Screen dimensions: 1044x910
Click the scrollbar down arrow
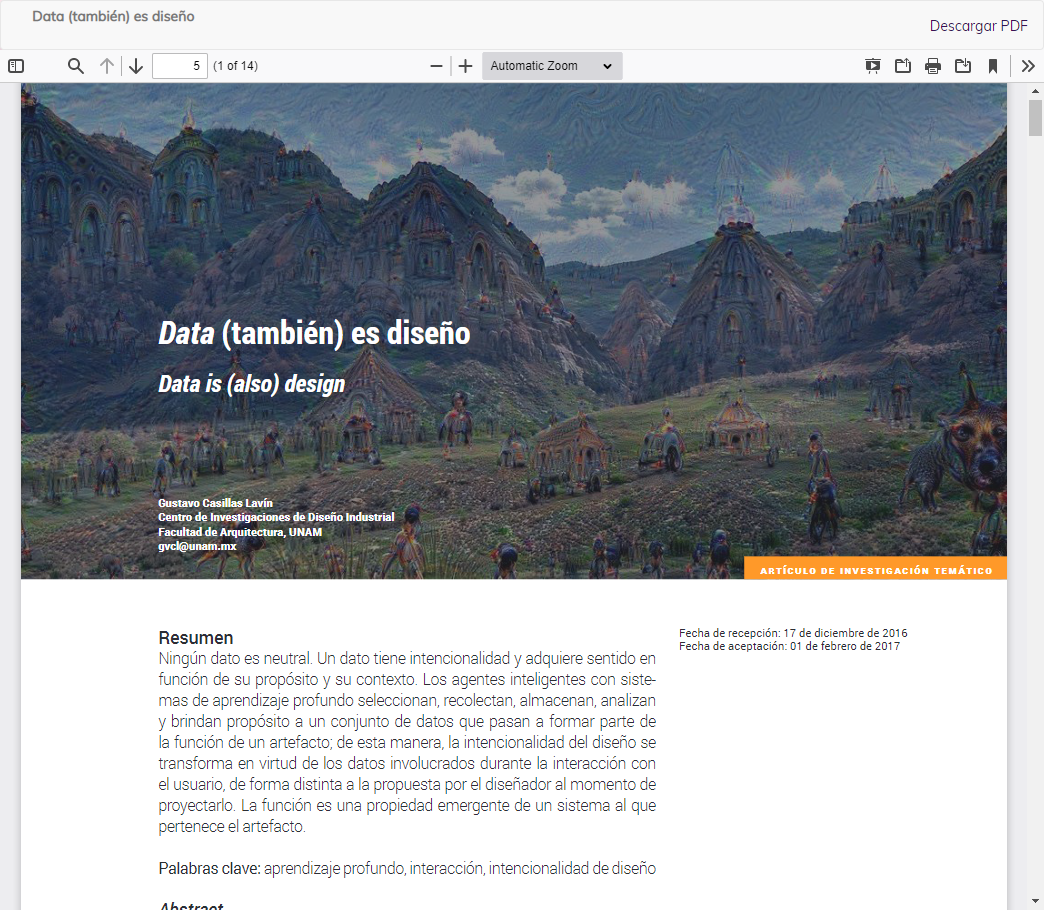[x=1035, y=902]
